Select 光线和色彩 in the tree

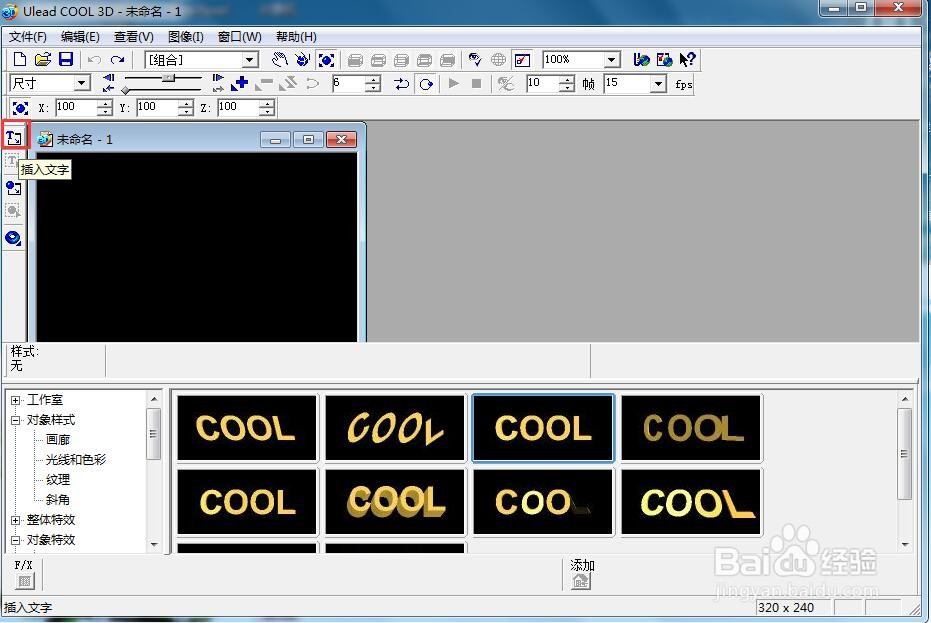(x=76, y=460)
